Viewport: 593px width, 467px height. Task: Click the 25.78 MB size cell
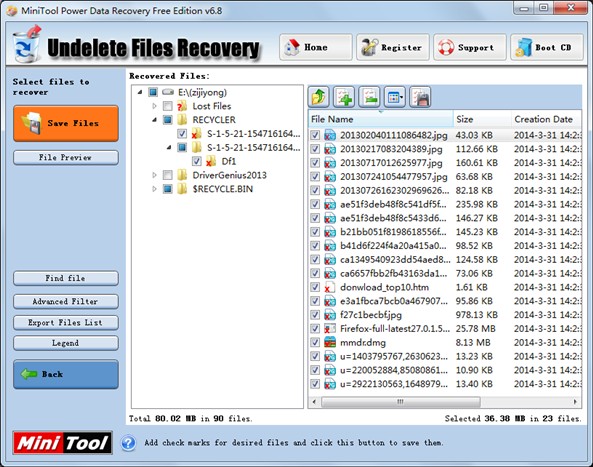[x=475, y=329]
